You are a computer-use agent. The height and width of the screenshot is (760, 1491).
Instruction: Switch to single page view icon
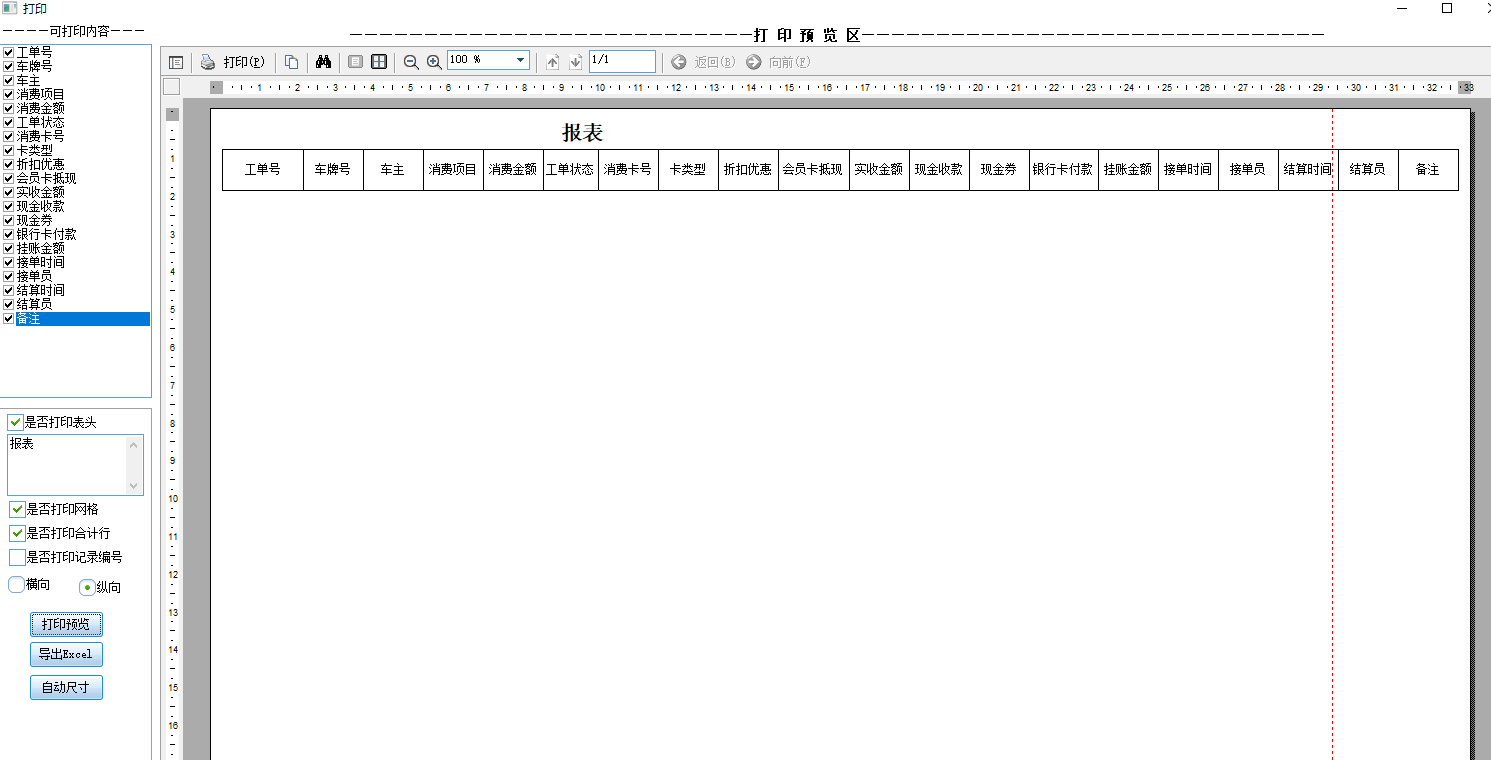tap(355, 62)
